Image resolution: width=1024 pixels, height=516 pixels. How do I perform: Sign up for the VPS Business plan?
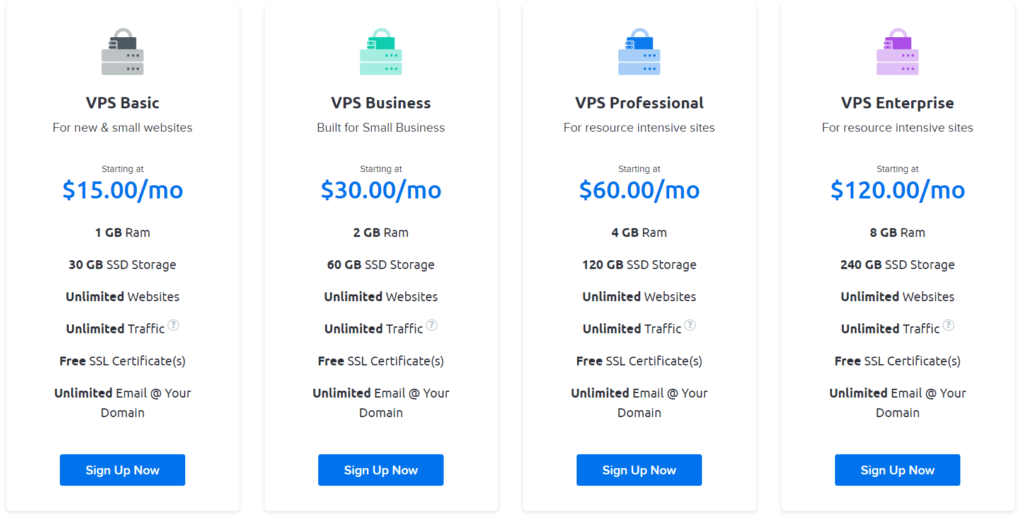coord(381,470)
